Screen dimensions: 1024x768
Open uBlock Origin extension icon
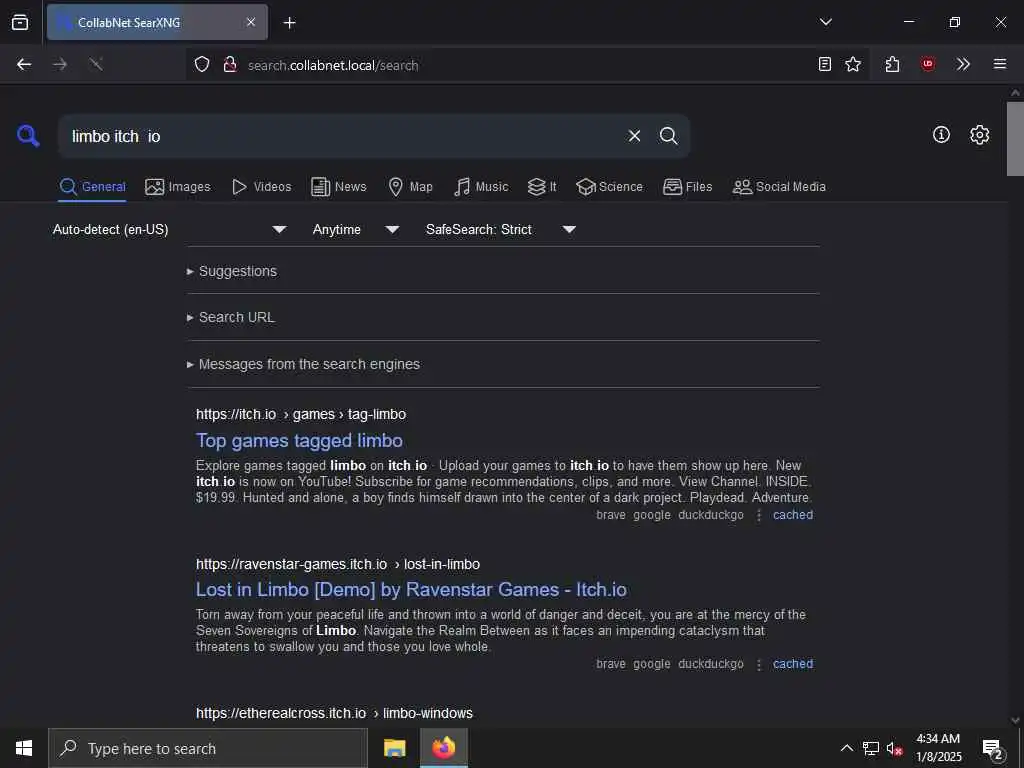[927, 64]
